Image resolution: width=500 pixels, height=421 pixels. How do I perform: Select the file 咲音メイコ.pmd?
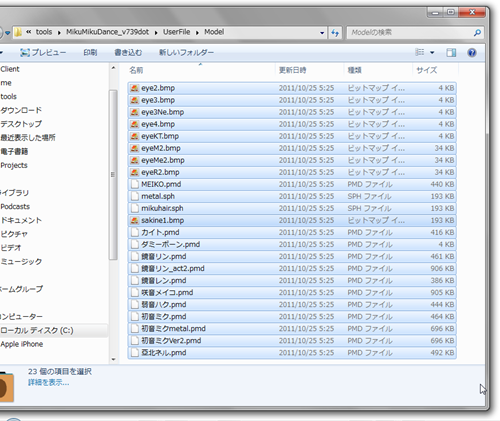pyautogui.click(x=292, y=292)
